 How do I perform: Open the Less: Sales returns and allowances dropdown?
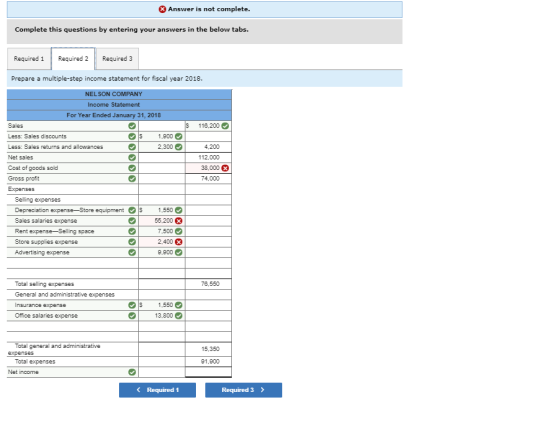(72, 147)
